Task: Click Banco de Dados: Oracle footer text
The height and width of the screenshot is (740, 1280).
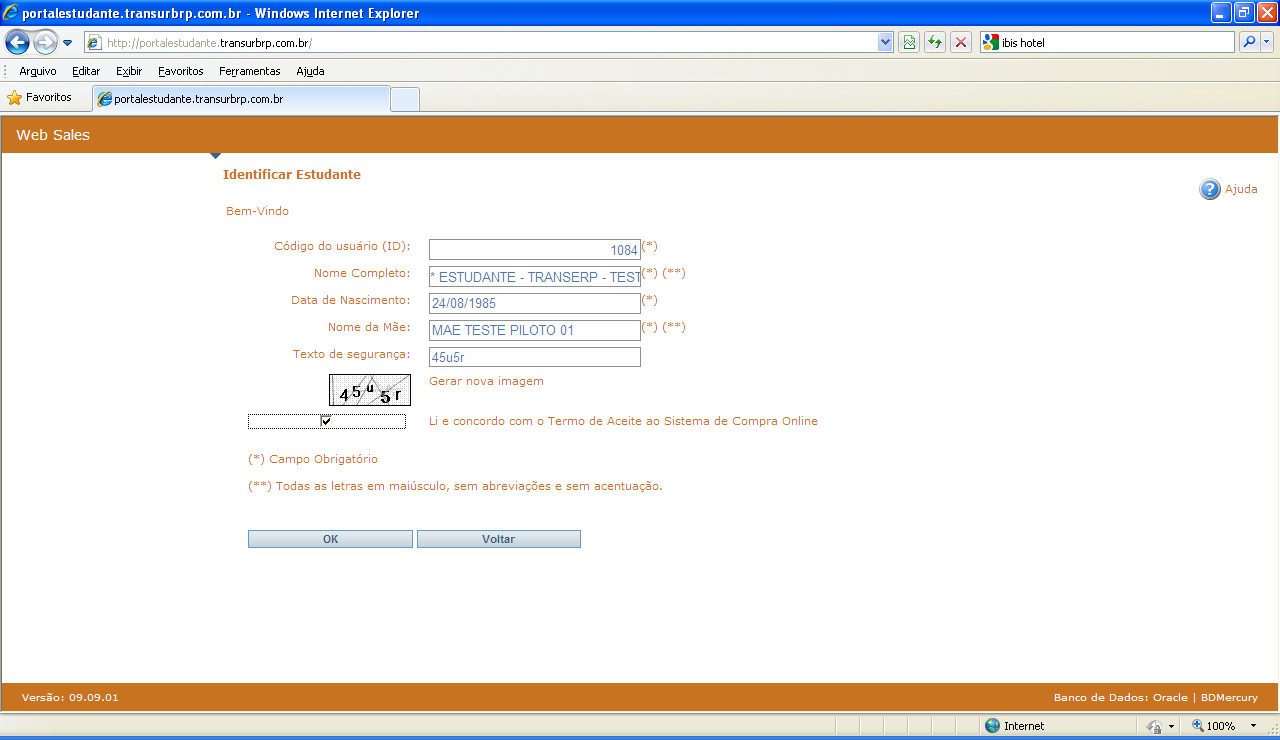Action: coord(1120,698)
